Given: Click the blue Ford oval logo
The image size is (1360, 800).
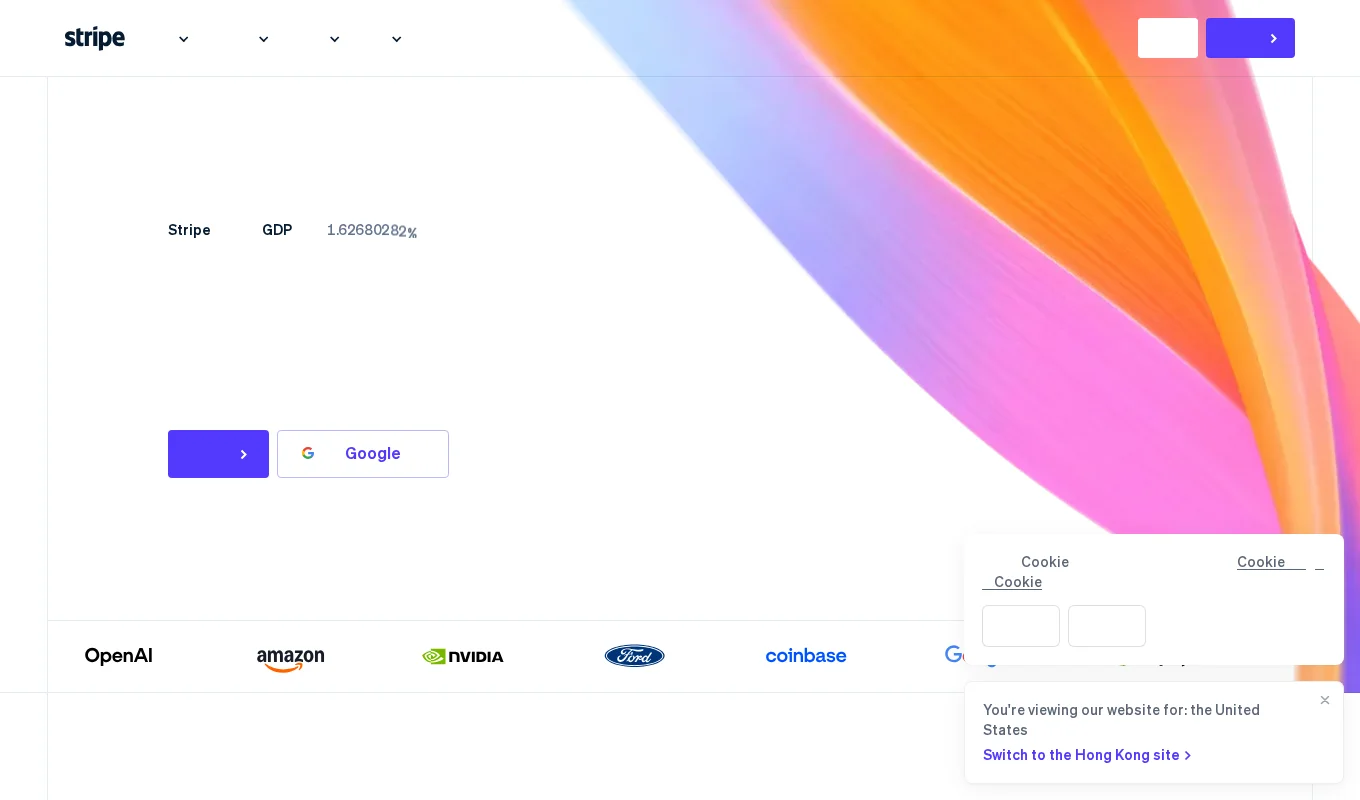Looking at the screenshot, I should (x=634, y=656).
